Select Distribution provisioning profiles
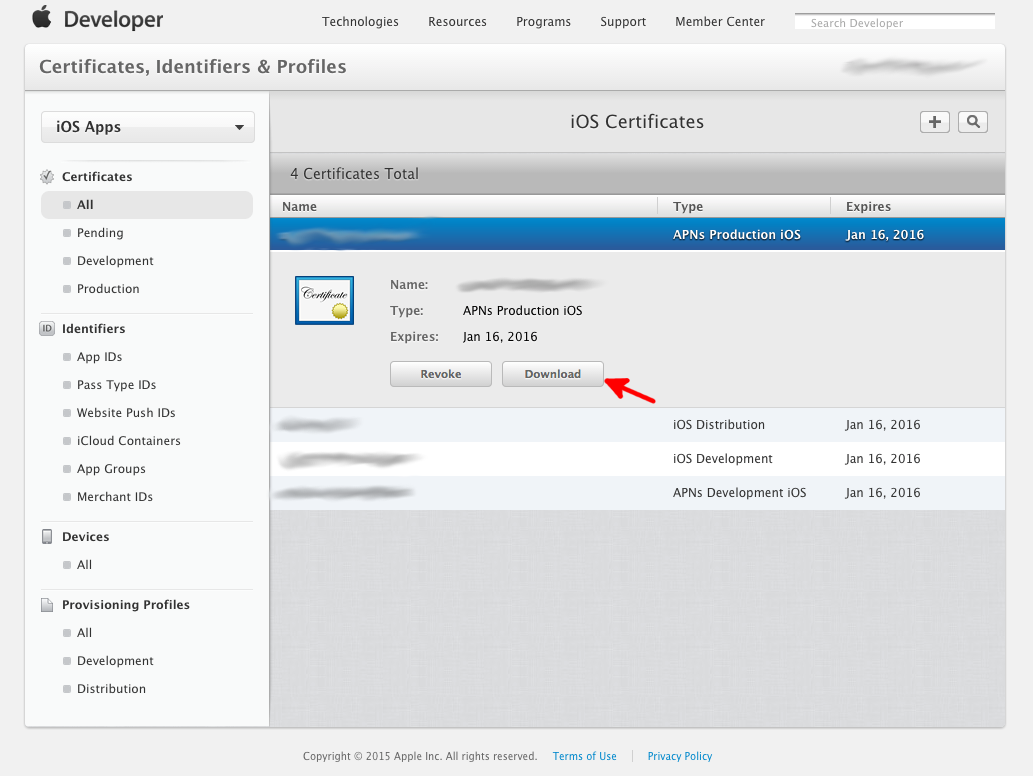 tap(111, 688)
